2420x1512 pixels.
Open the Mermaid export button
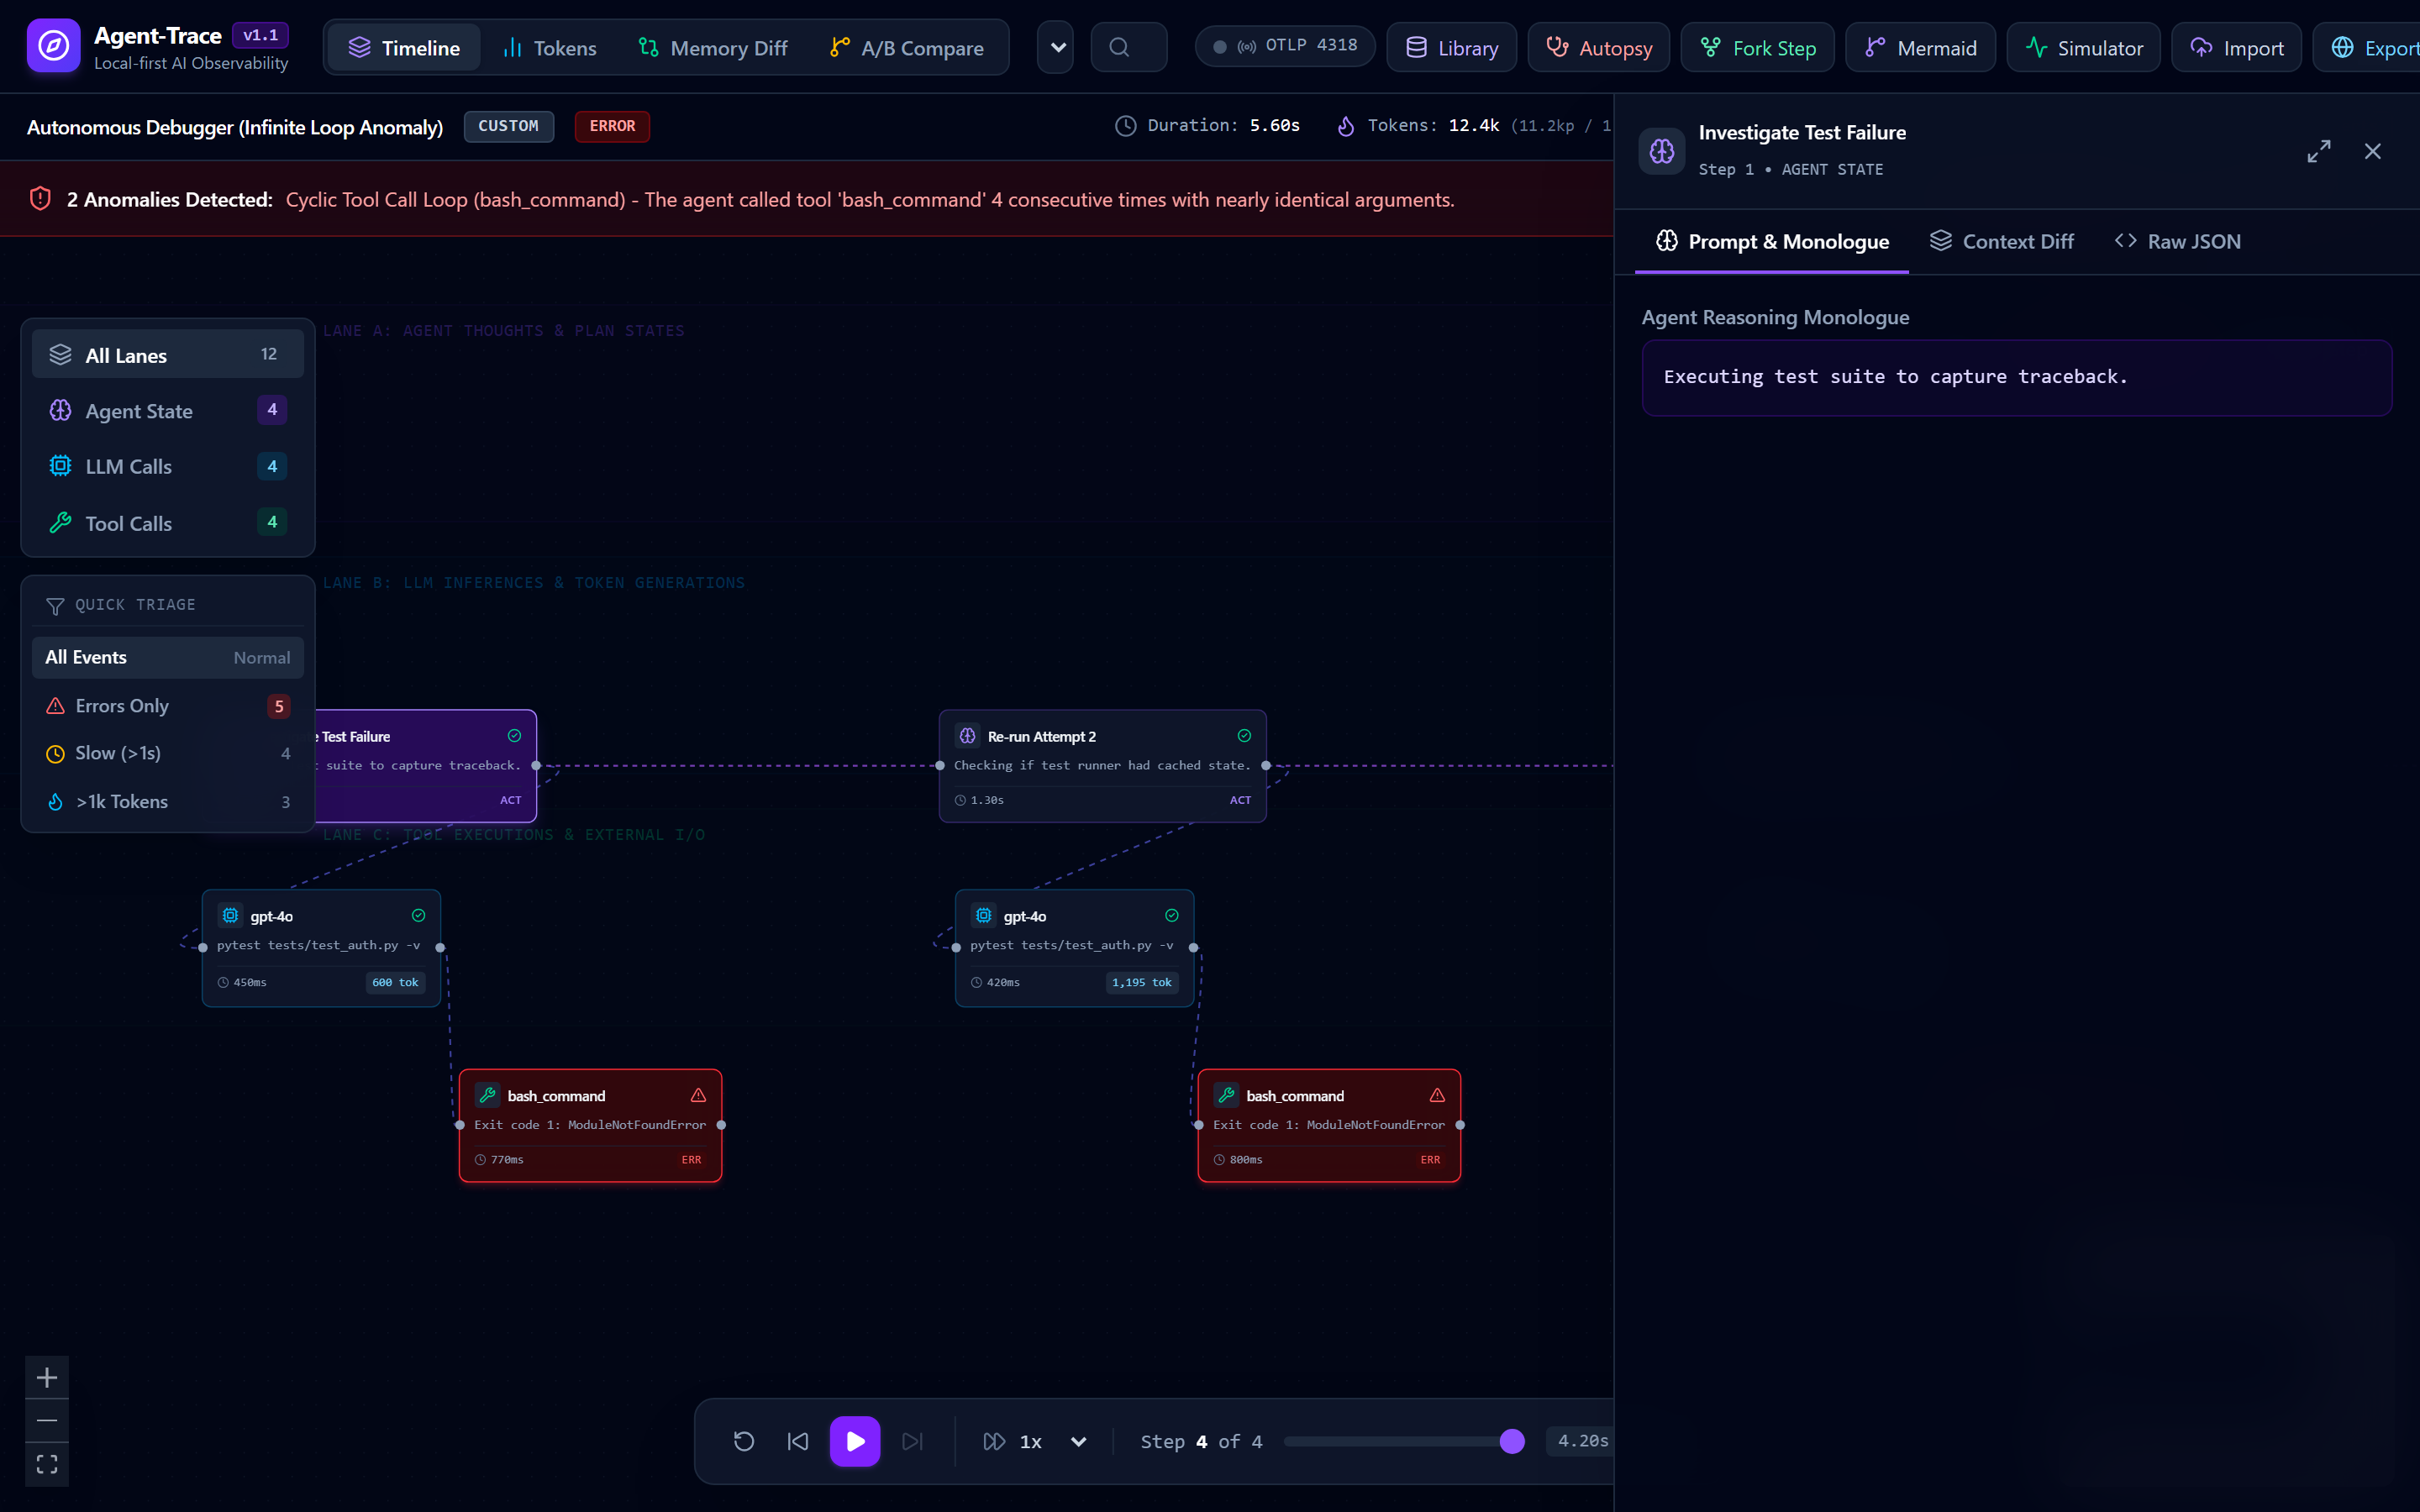tap(1920, 47)
